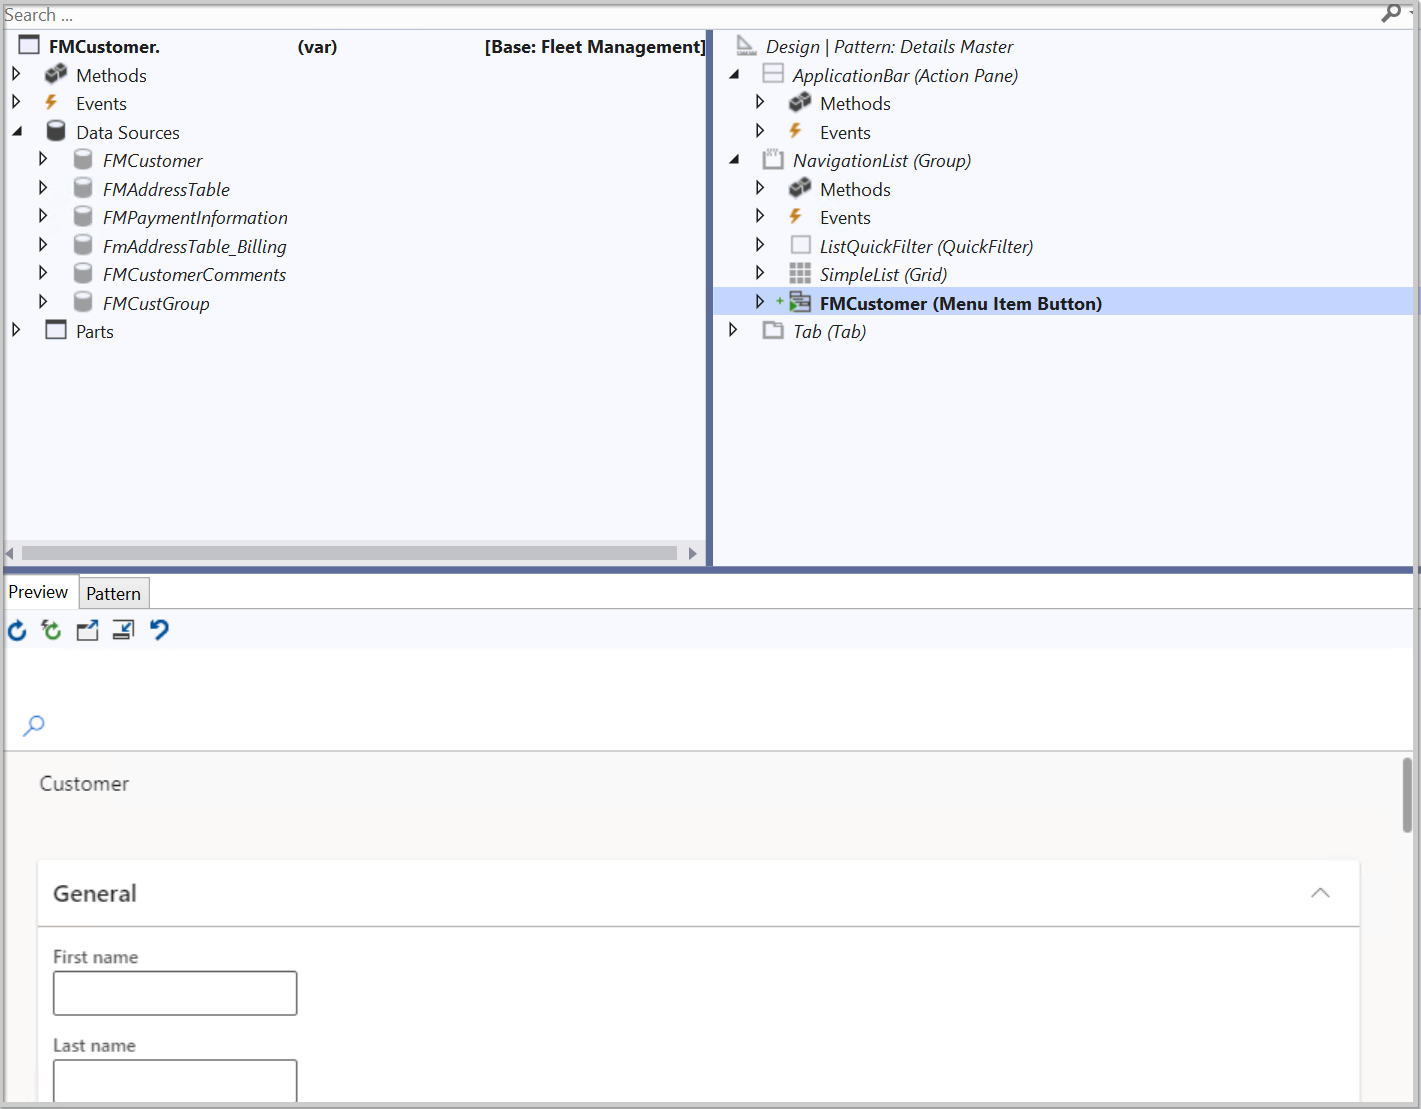
Task: Click the Last name input field
Action: coord(175,1080)
